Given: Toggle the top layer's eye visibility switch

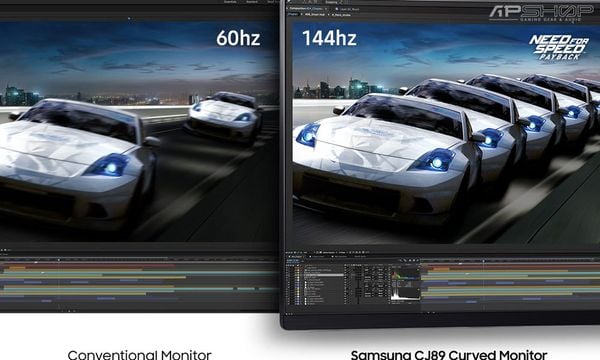Looking at the screenshot, I should pyautogui.click(x=287, y=268).
